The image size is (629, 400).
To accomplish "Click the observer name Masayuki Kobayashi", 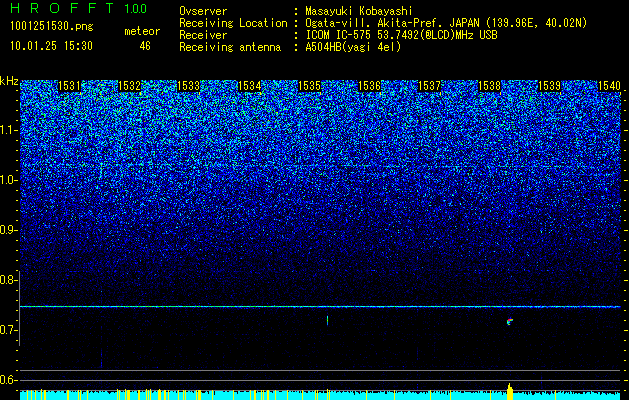I will (x=359, y=12).
